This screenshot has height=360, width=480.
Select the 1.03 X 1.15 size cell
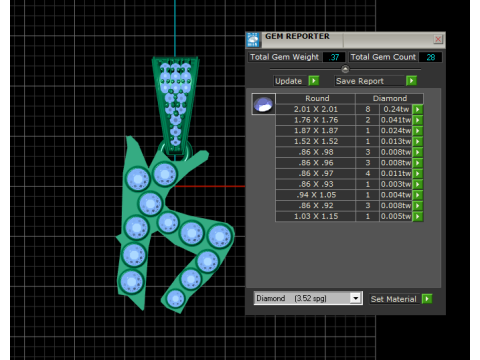click(316, 216)
